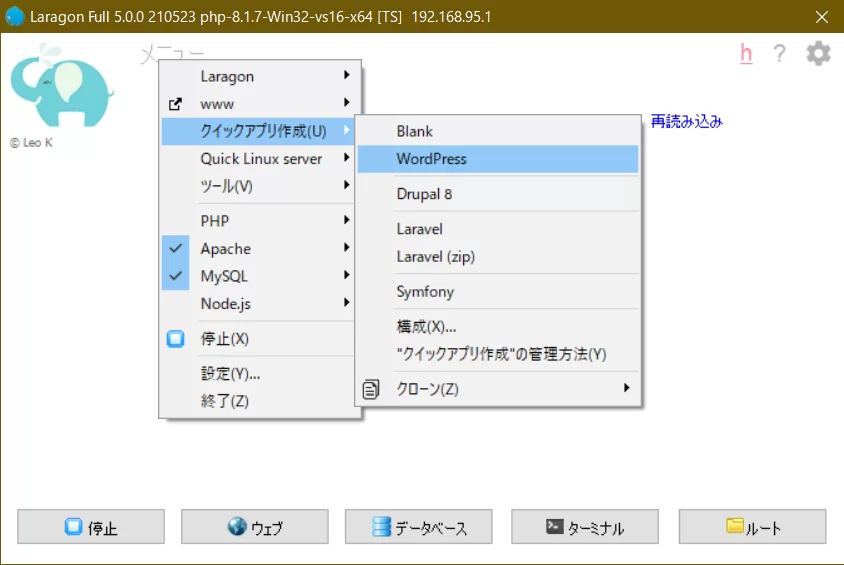This screenshot has height=565, width=844.
Task: Click the 再読み込み reload link
Action: pos(686,122)
